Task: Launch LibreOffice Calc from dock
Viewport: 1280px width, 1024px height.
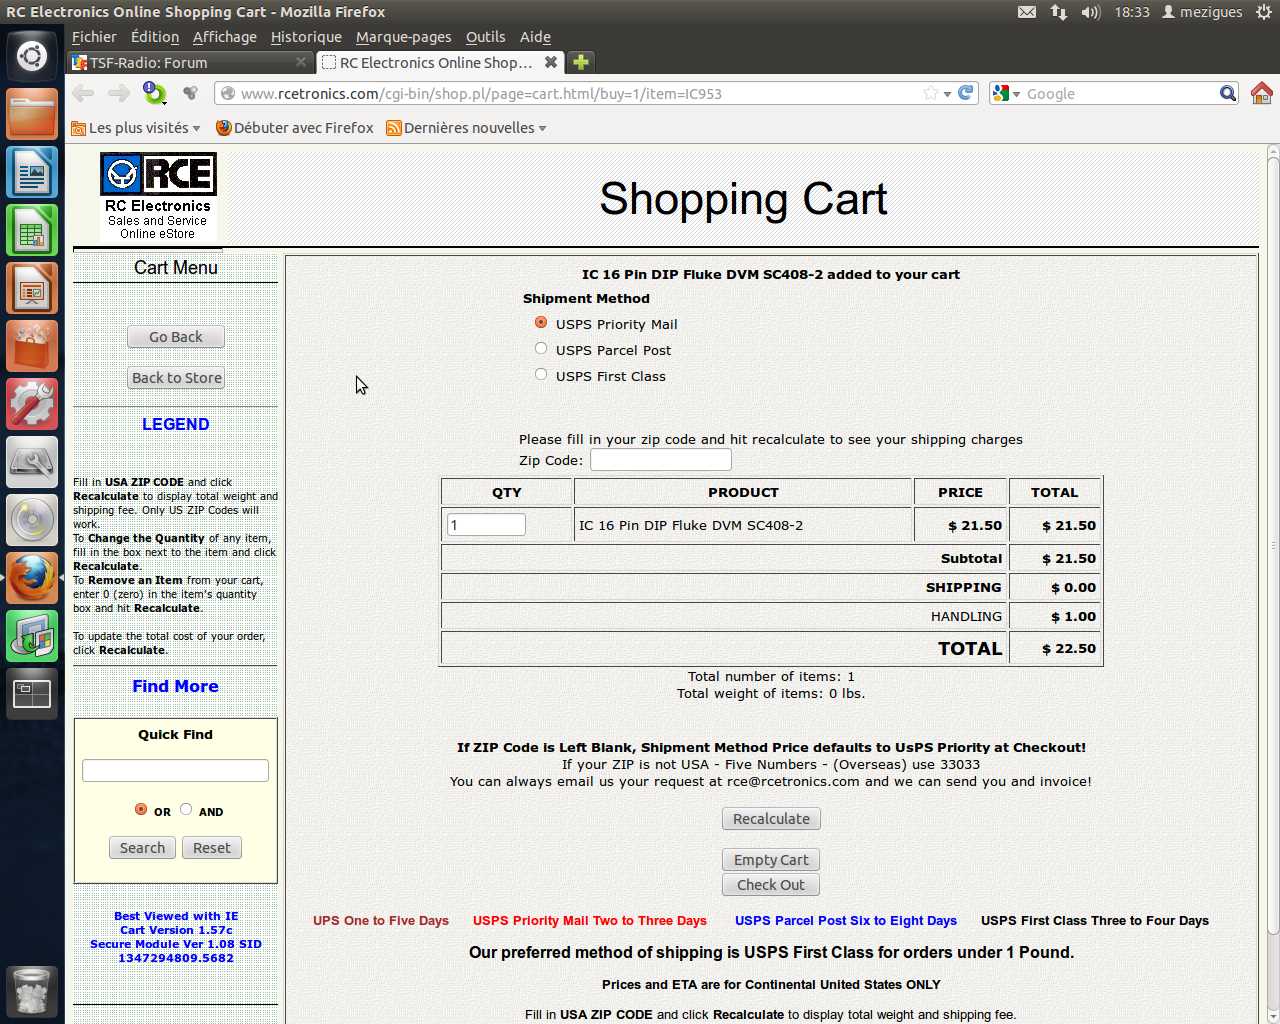Action: (32, 230)
